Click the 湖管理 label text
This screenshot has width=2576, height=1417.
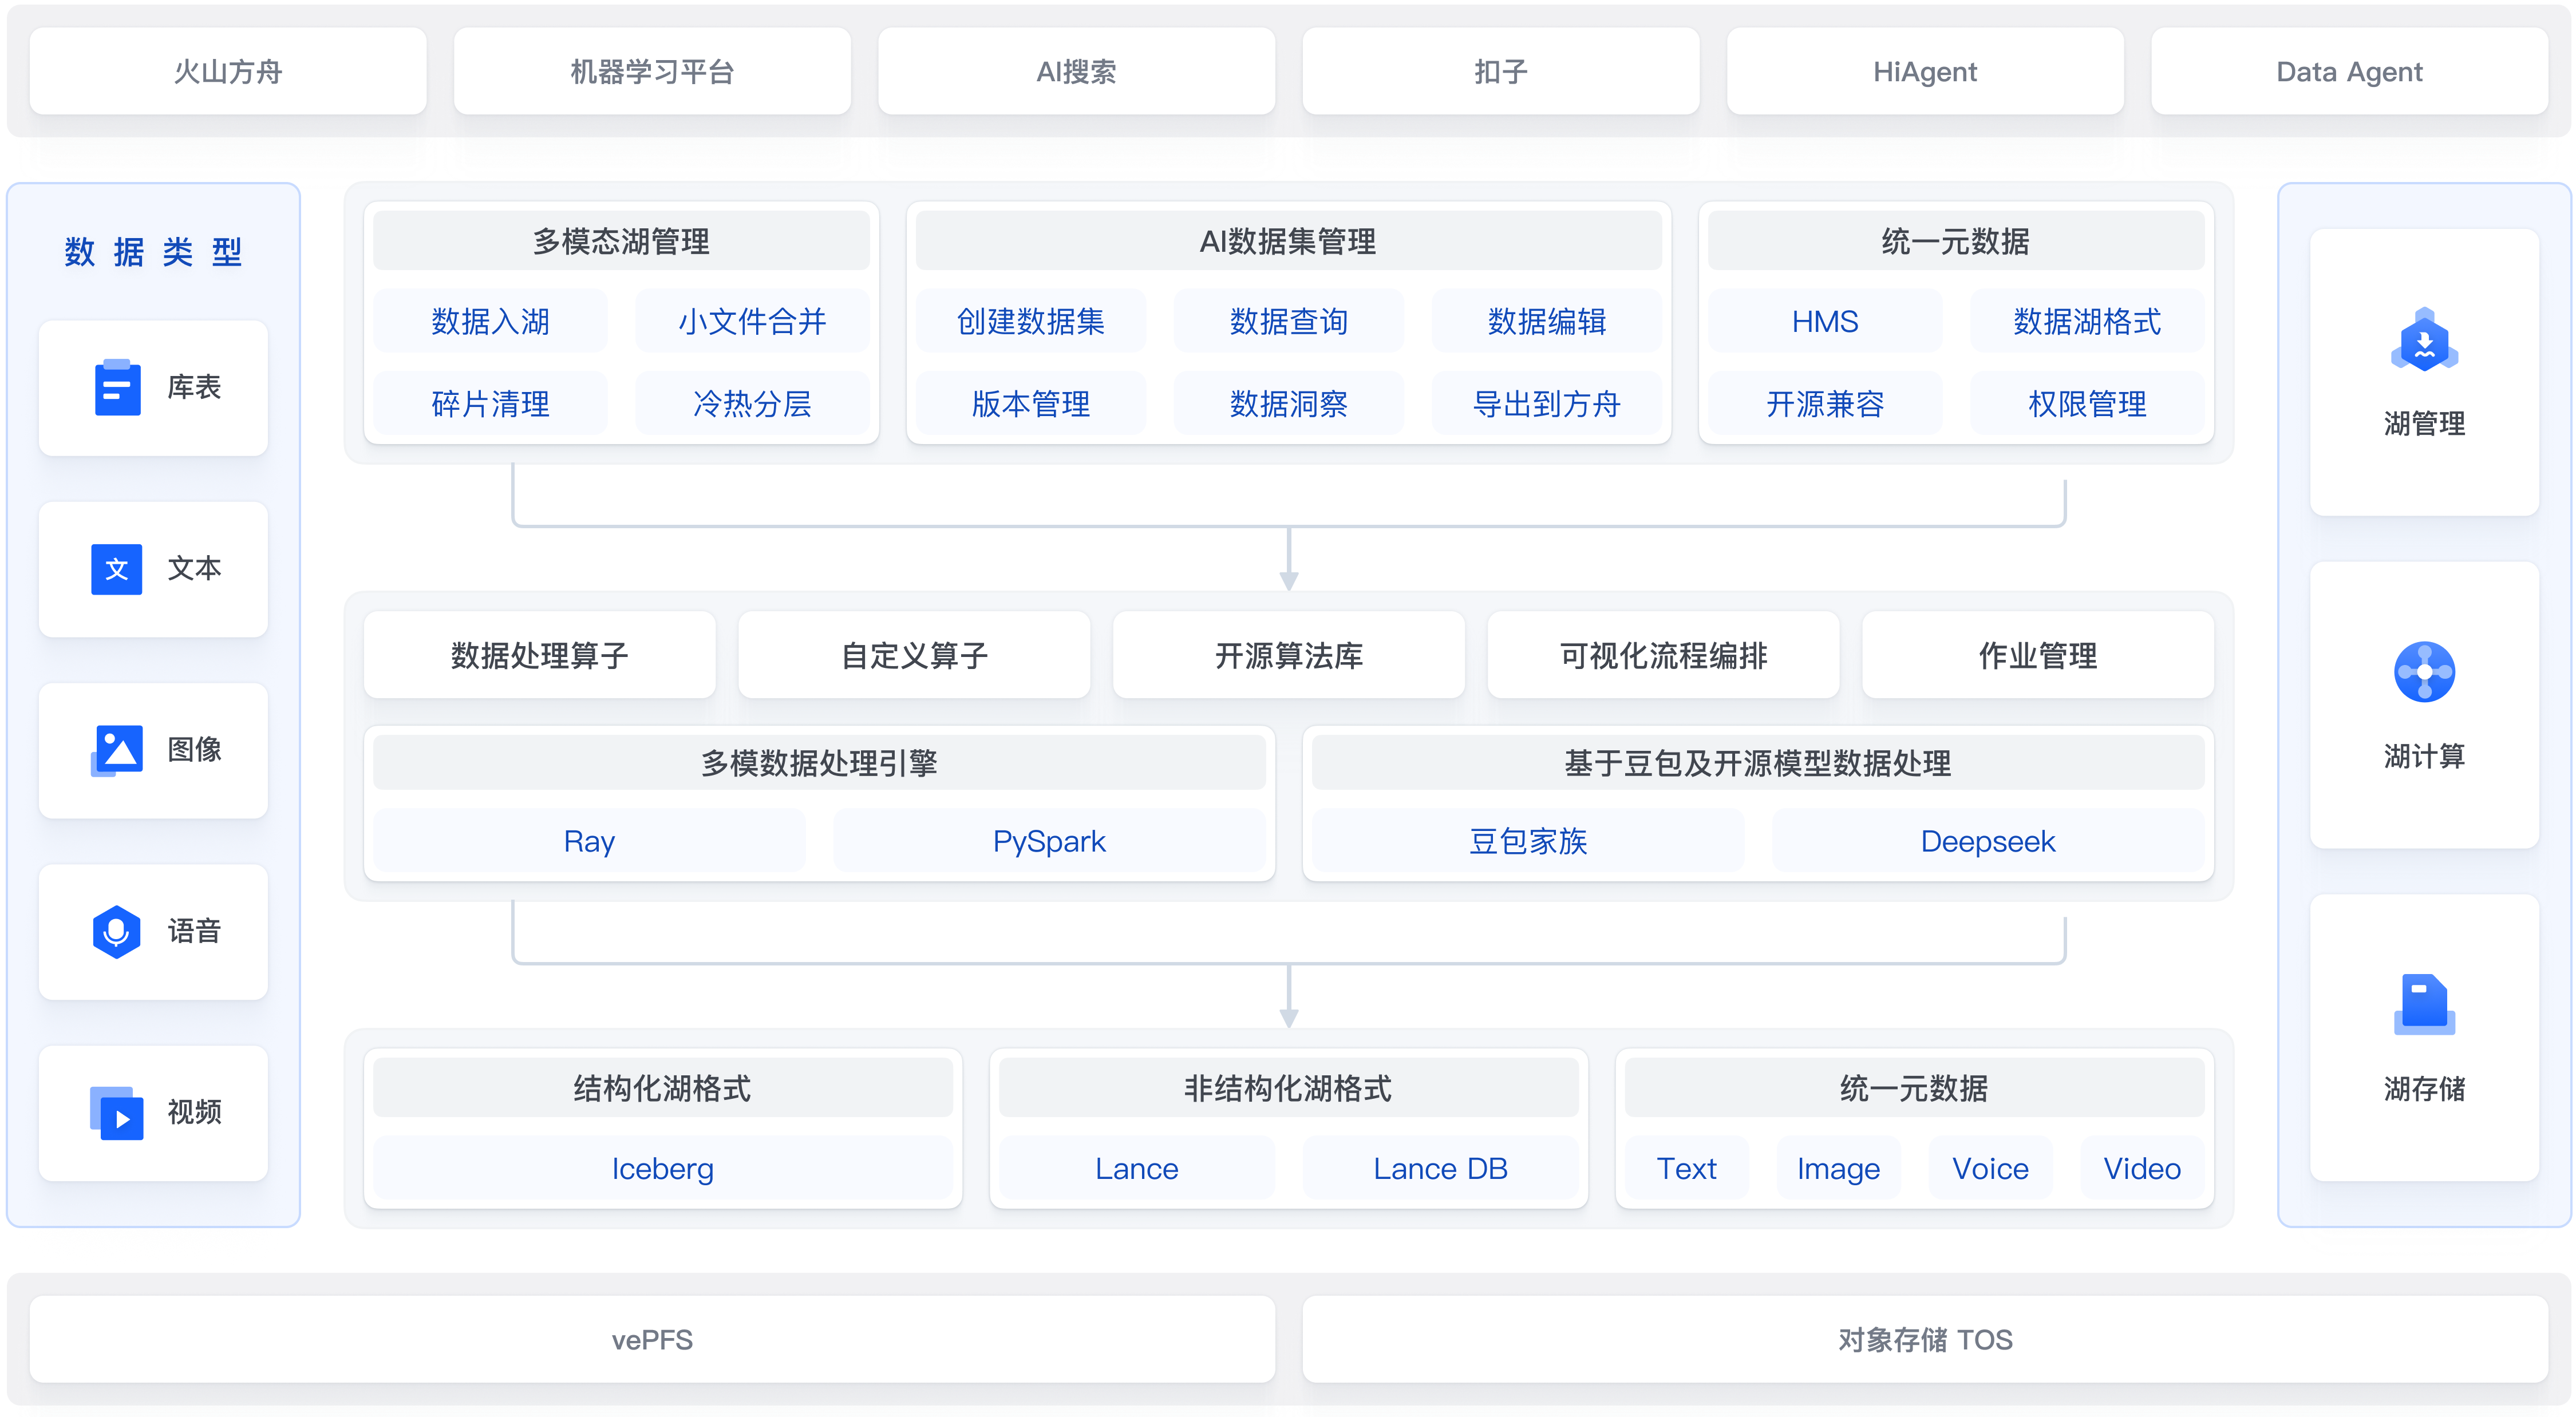pos(2424,423)
